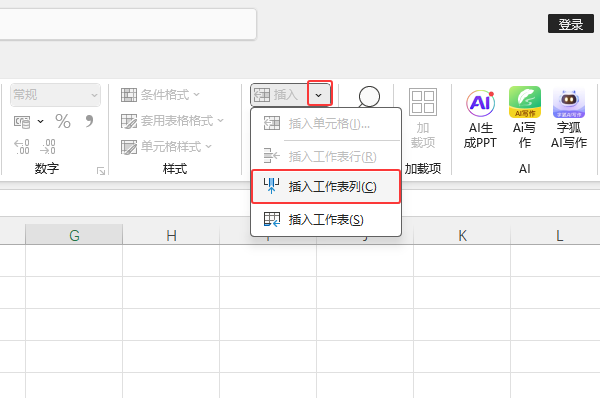The image size is (600, 398).
Task: Select column K header
Action: pos(462,235)
